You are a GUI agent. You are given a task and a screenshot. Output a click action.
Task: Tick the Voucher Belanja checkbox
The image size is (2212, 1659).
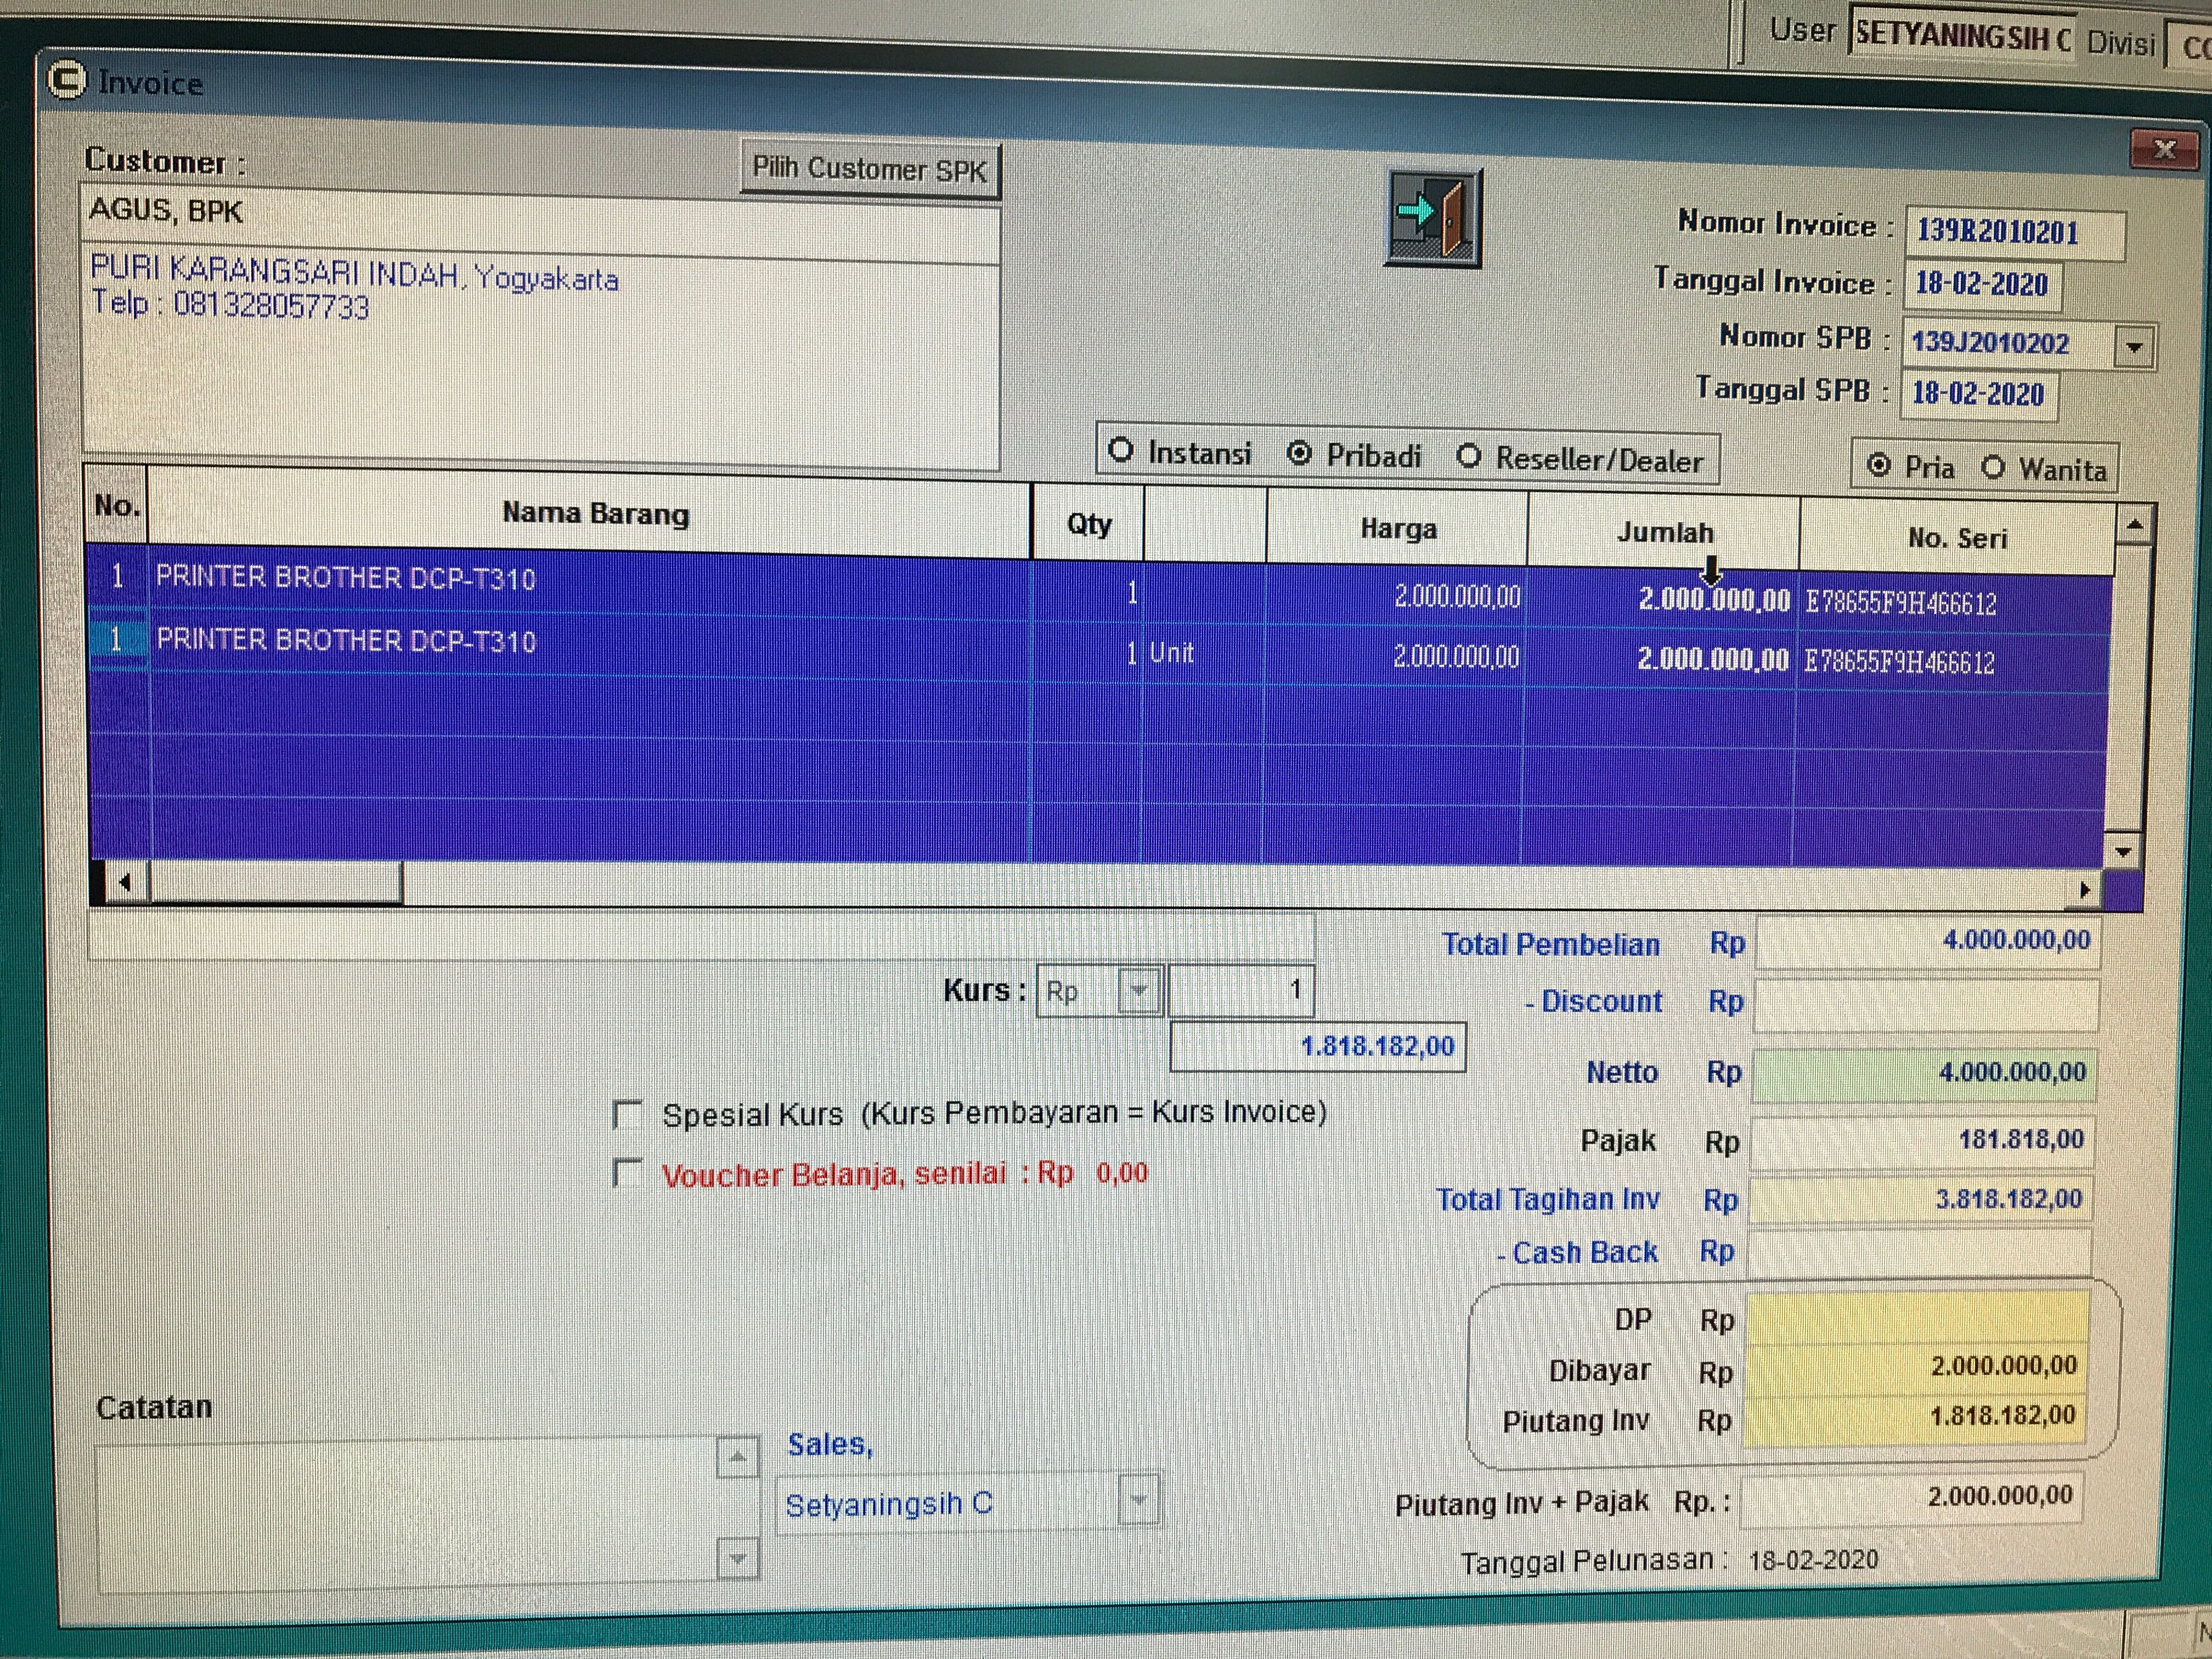coord(627,1173)
